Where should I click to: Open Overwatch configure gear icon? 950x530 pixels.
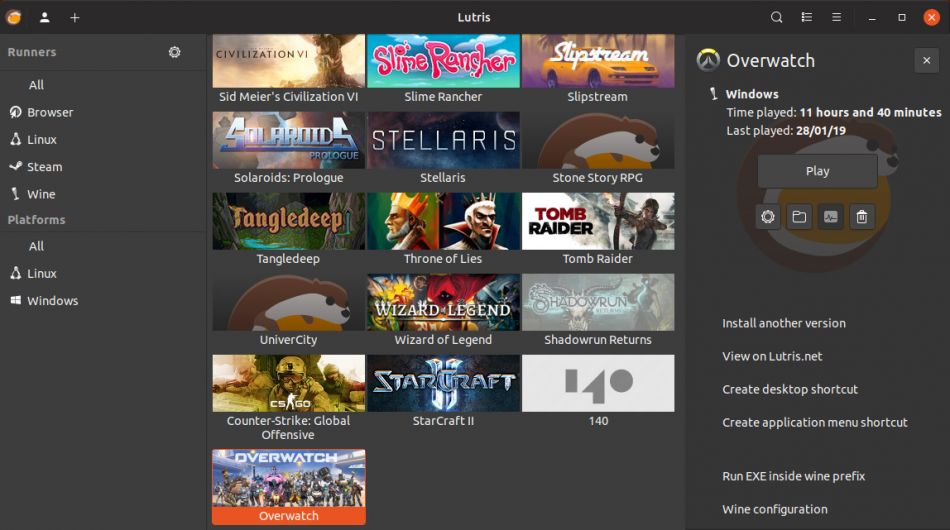pos(768,217)
